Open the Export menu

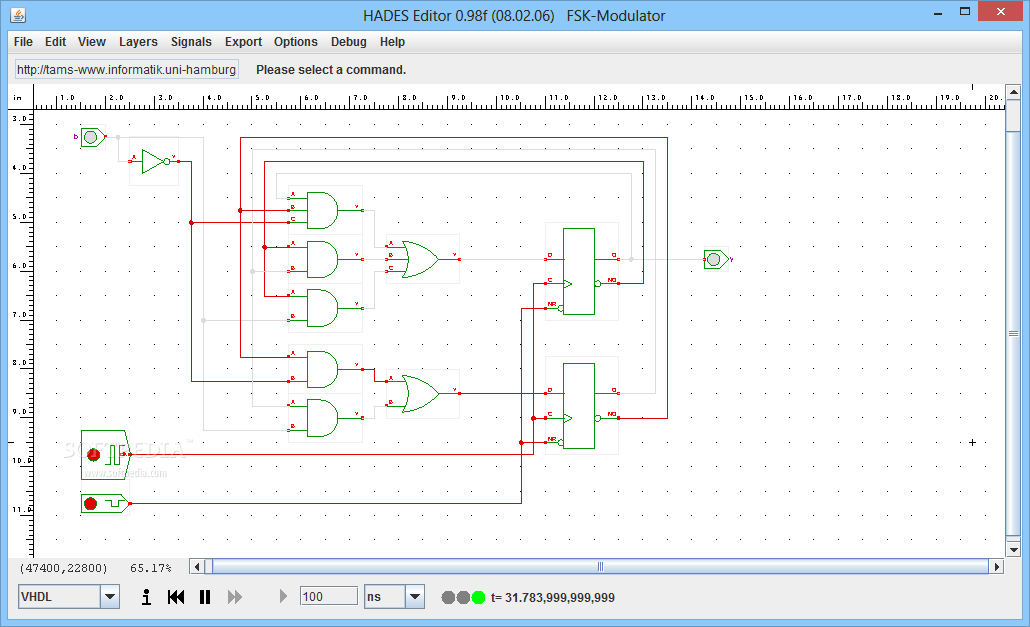click(x=243, y=41)
